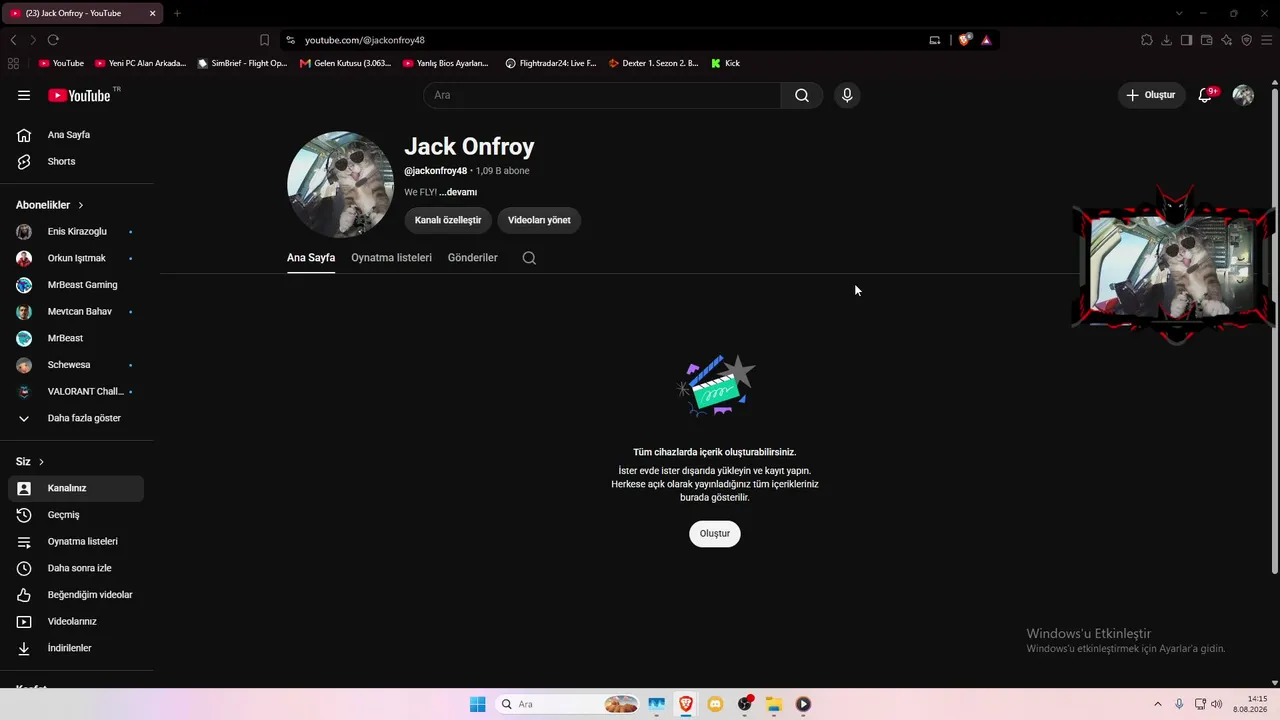Open the Windows Start menu
1280x720 pixels.
tap(478, 704)
